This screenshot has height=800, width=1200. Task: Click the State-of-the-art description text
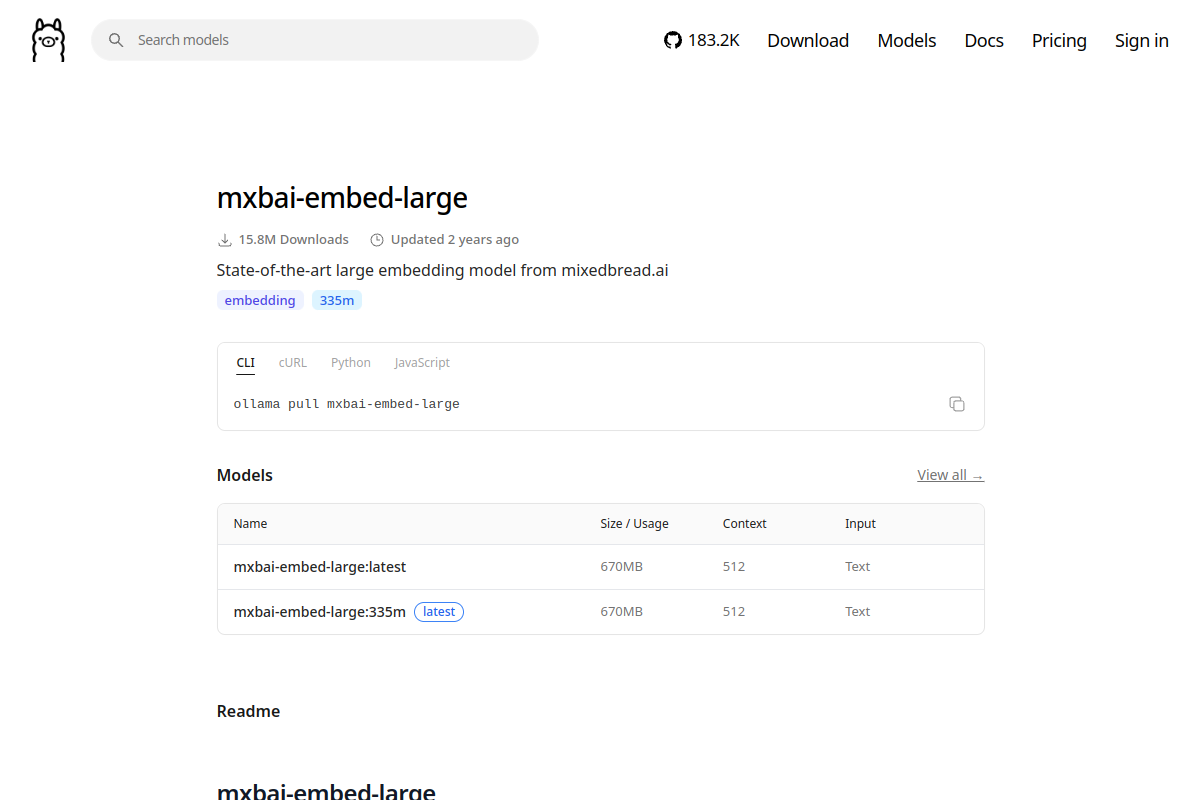coord(443,271)
